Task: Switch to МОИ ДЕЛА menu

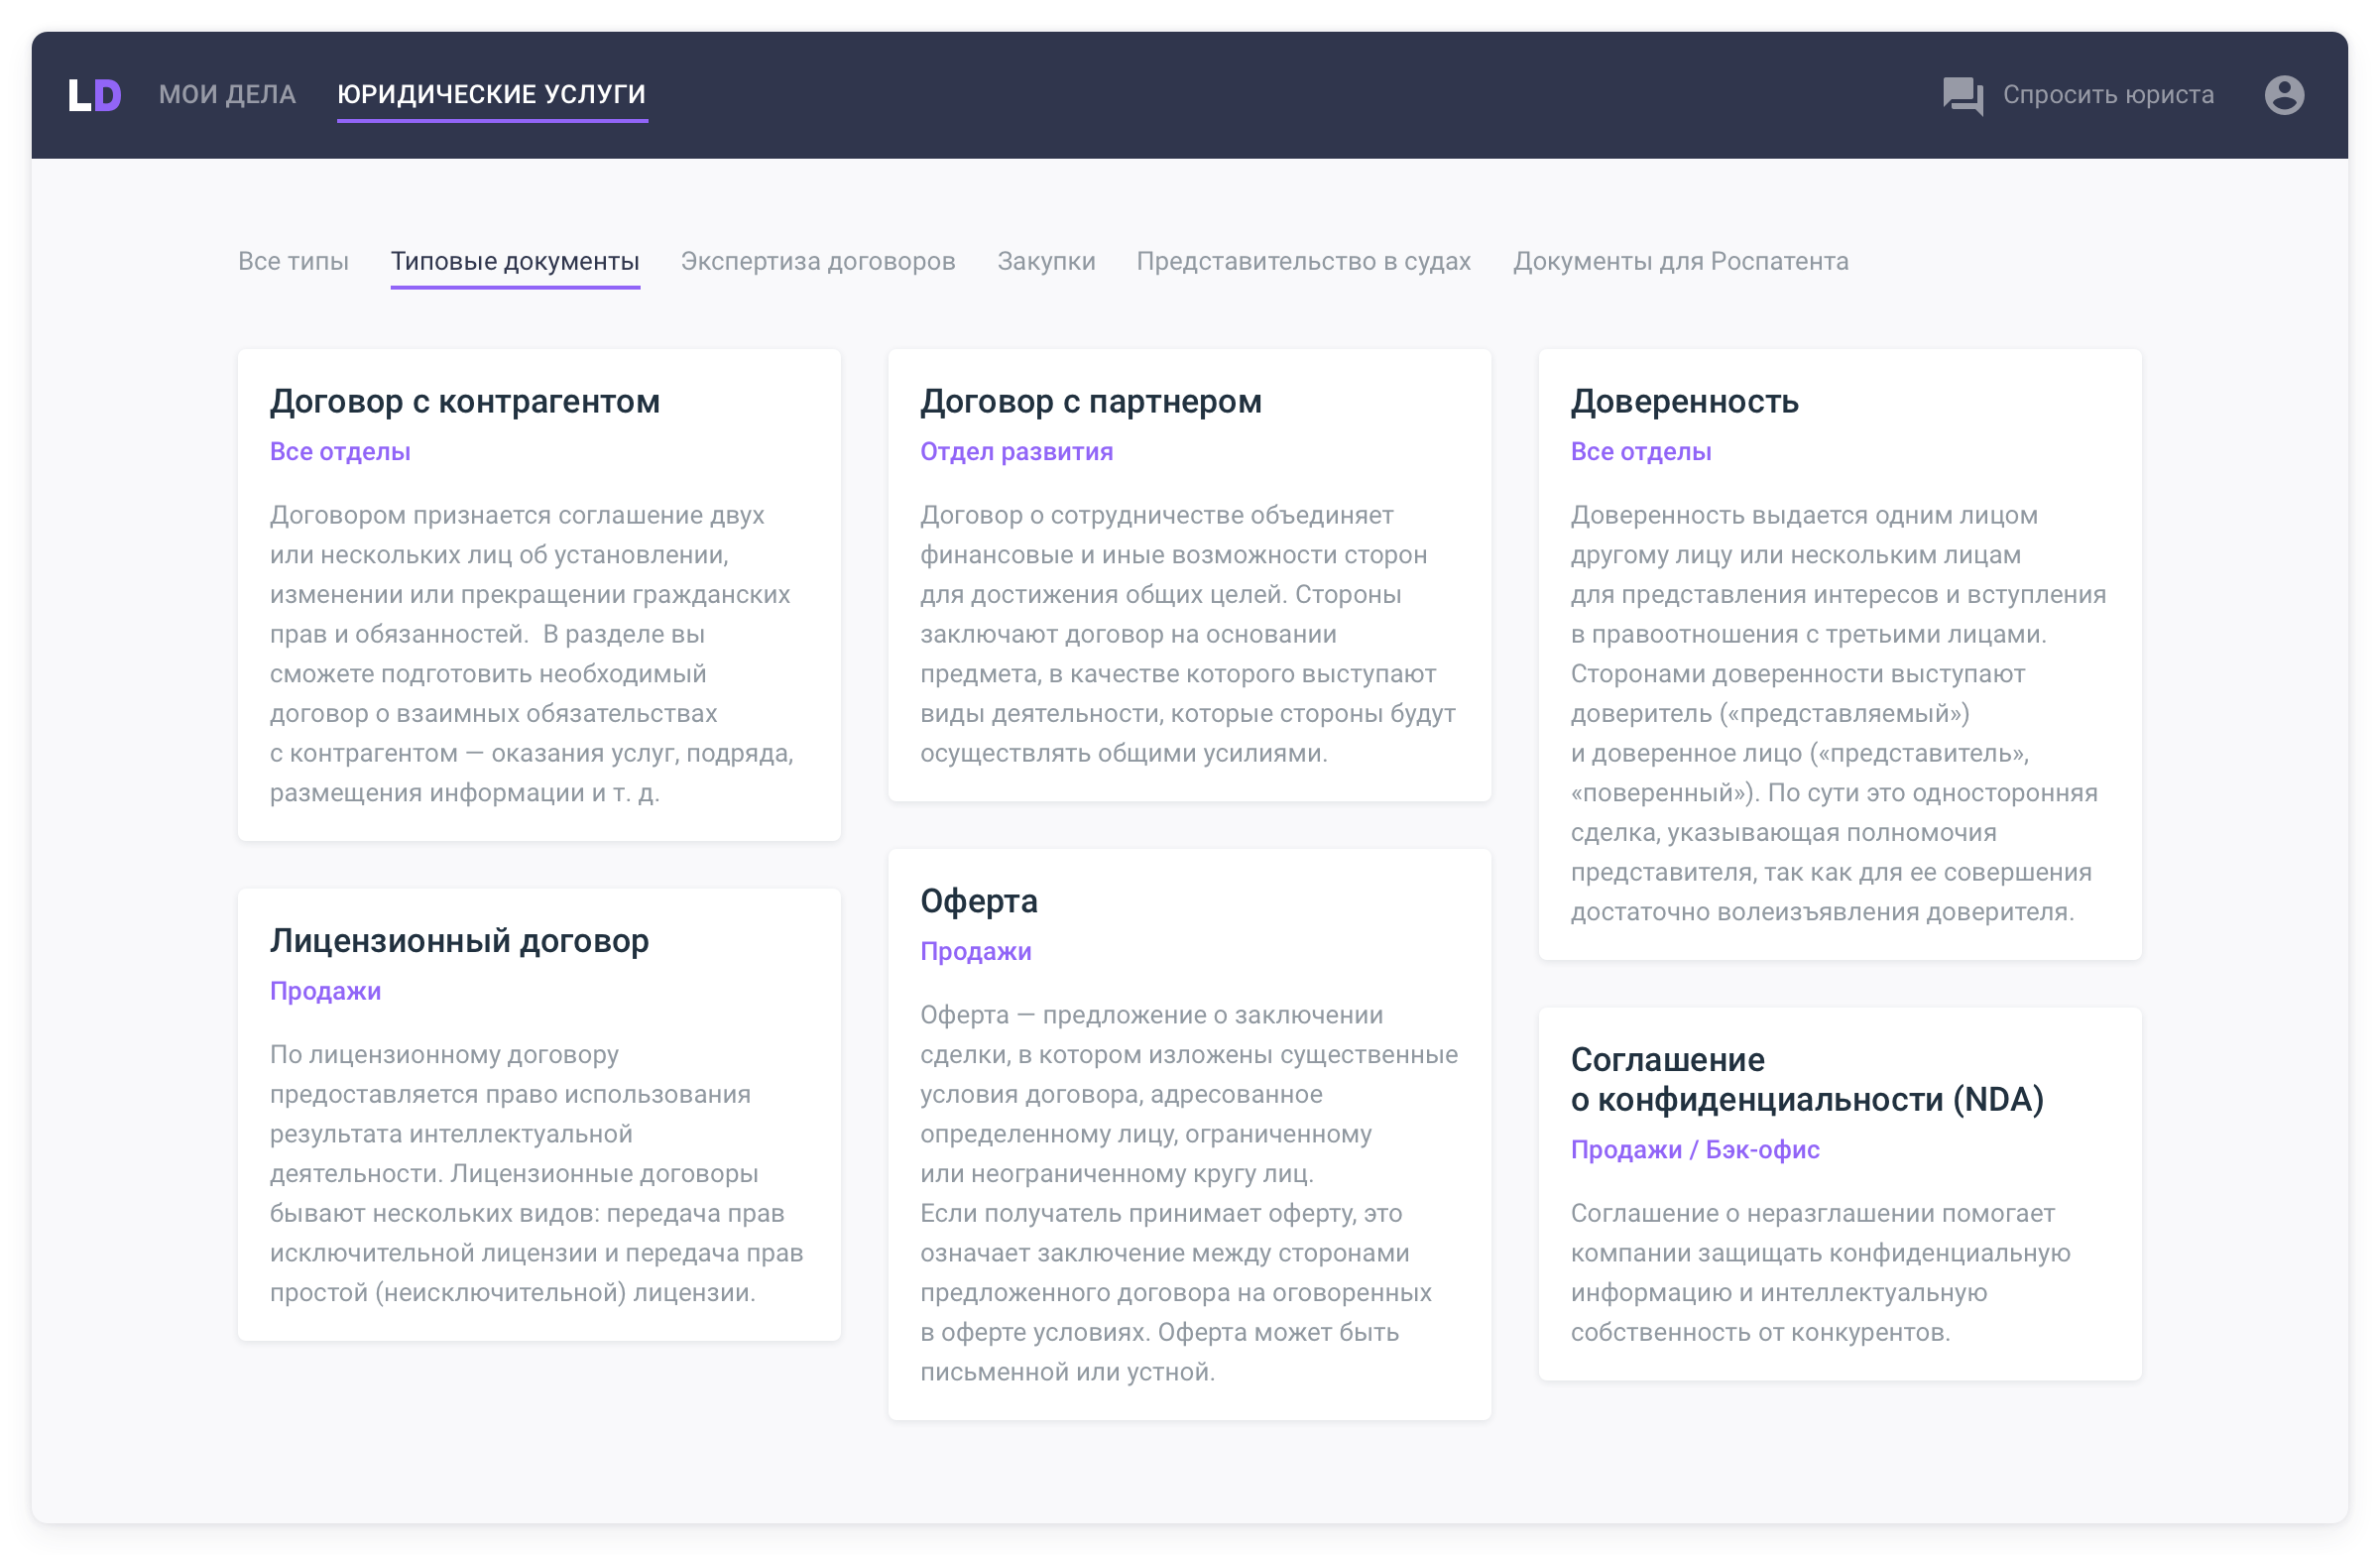Action: 227,95
